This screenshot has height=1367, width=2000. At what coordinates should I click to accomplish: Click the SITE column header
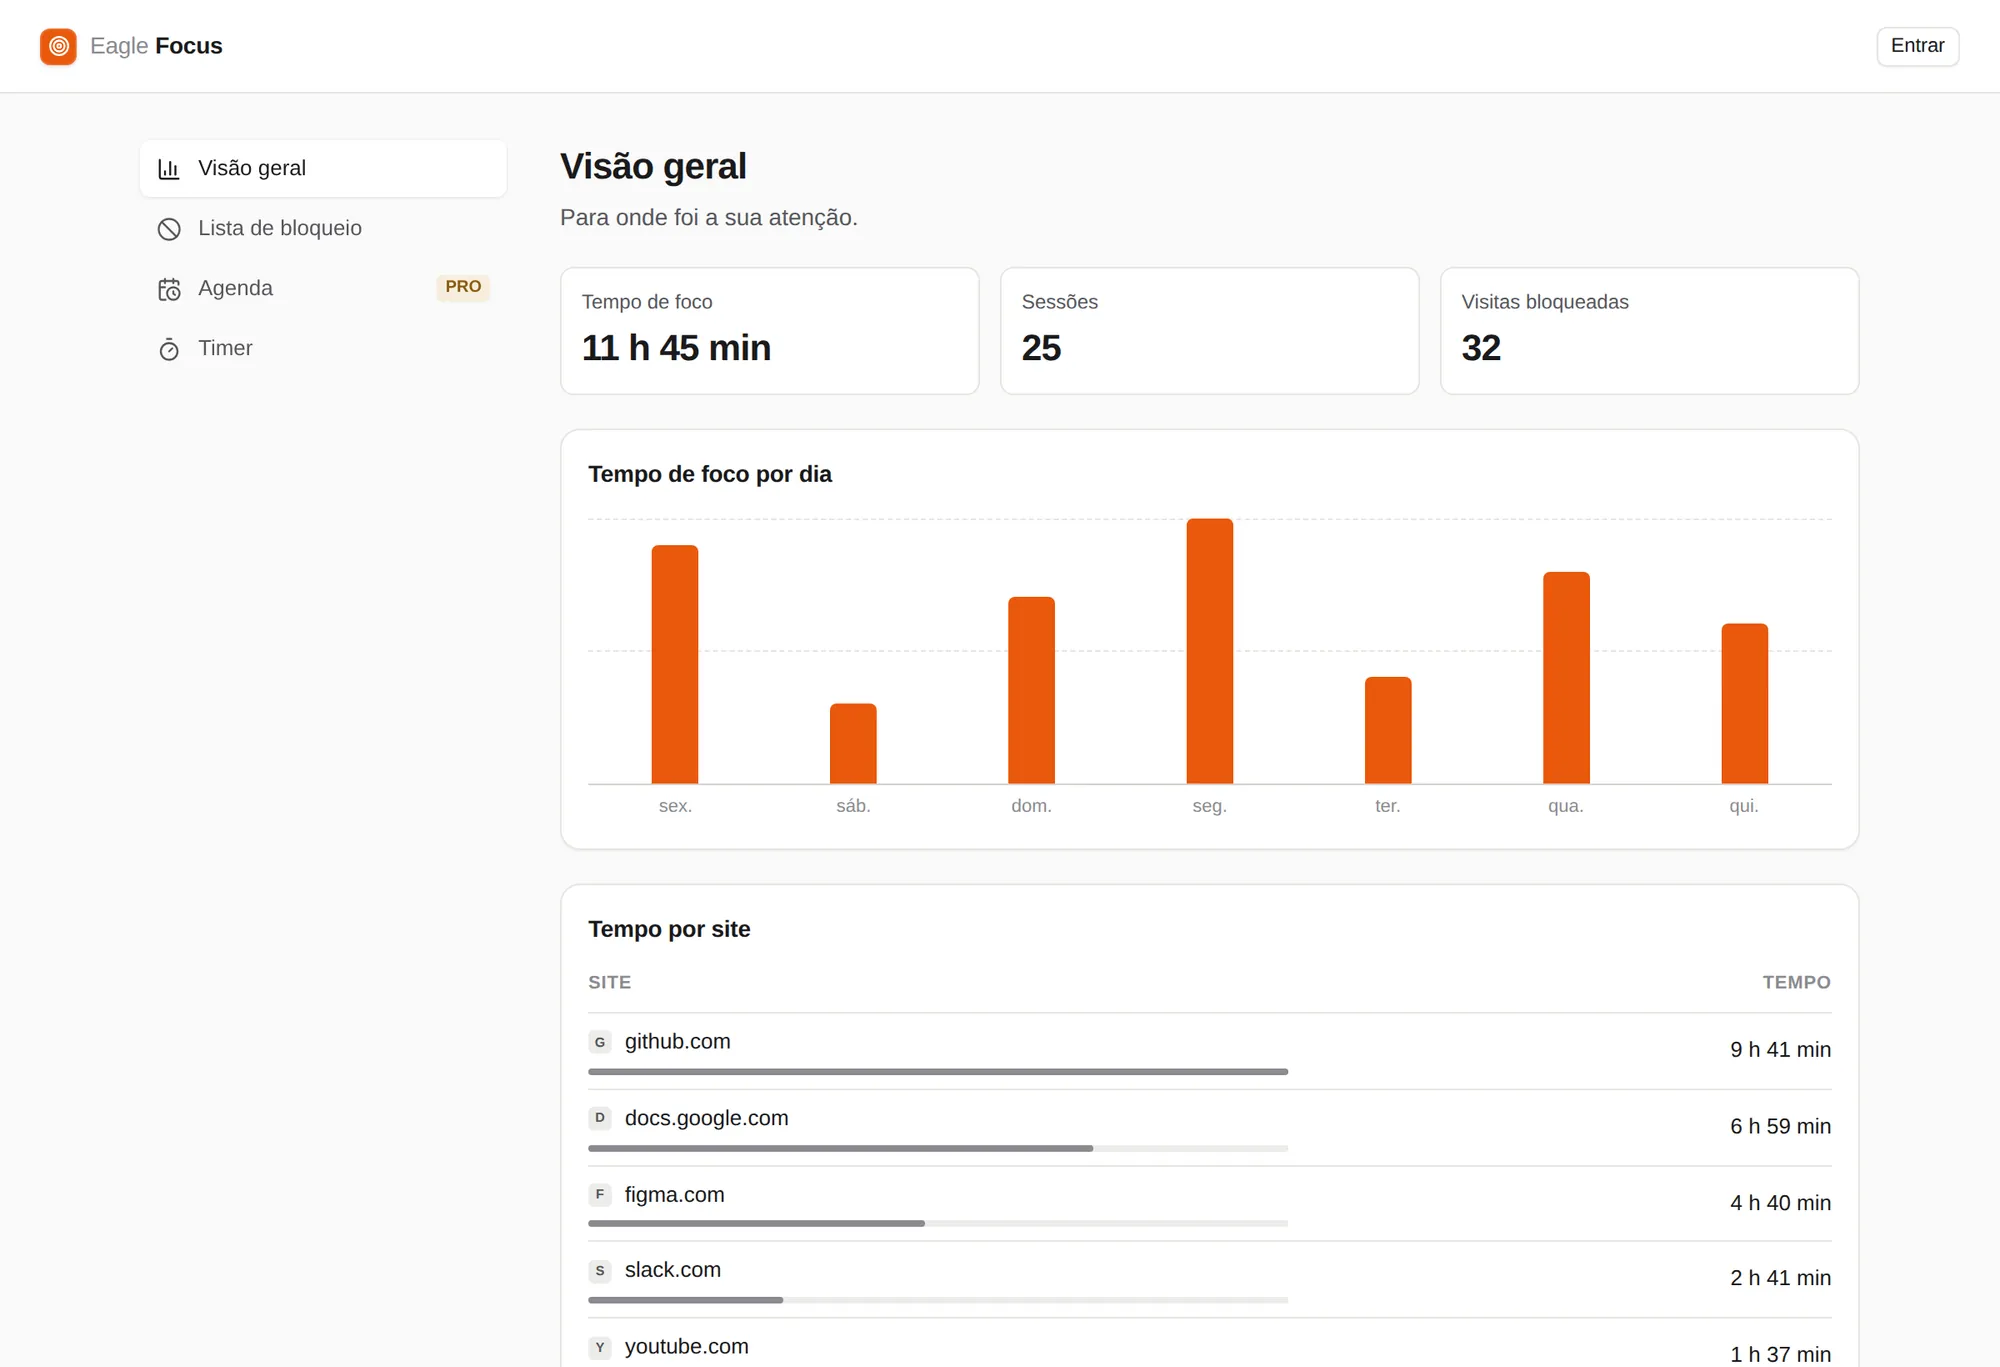[610, 982]
